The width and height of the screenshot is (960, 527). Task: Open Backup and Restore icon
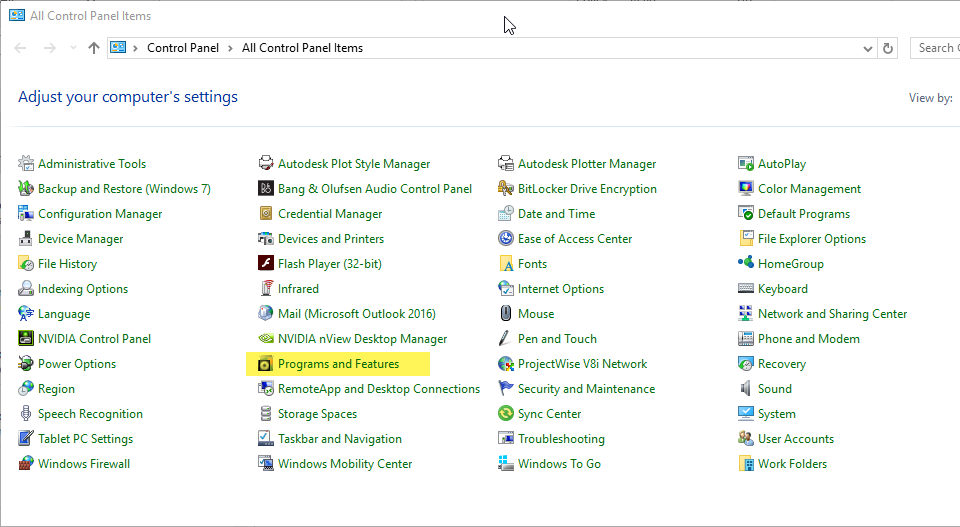tap(26, 189)
